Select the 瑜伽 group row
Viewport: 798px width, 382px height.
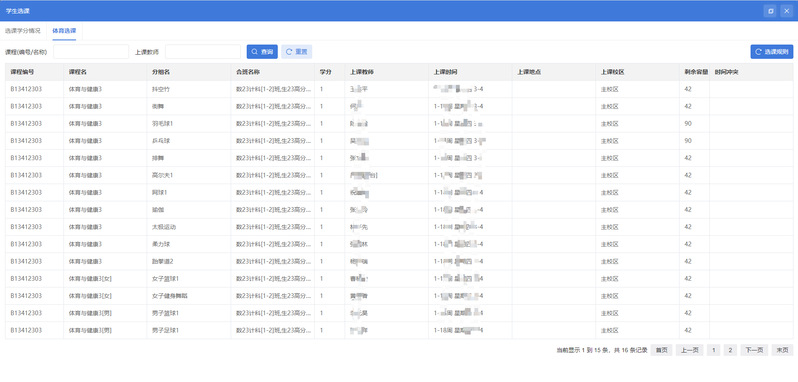399,210
